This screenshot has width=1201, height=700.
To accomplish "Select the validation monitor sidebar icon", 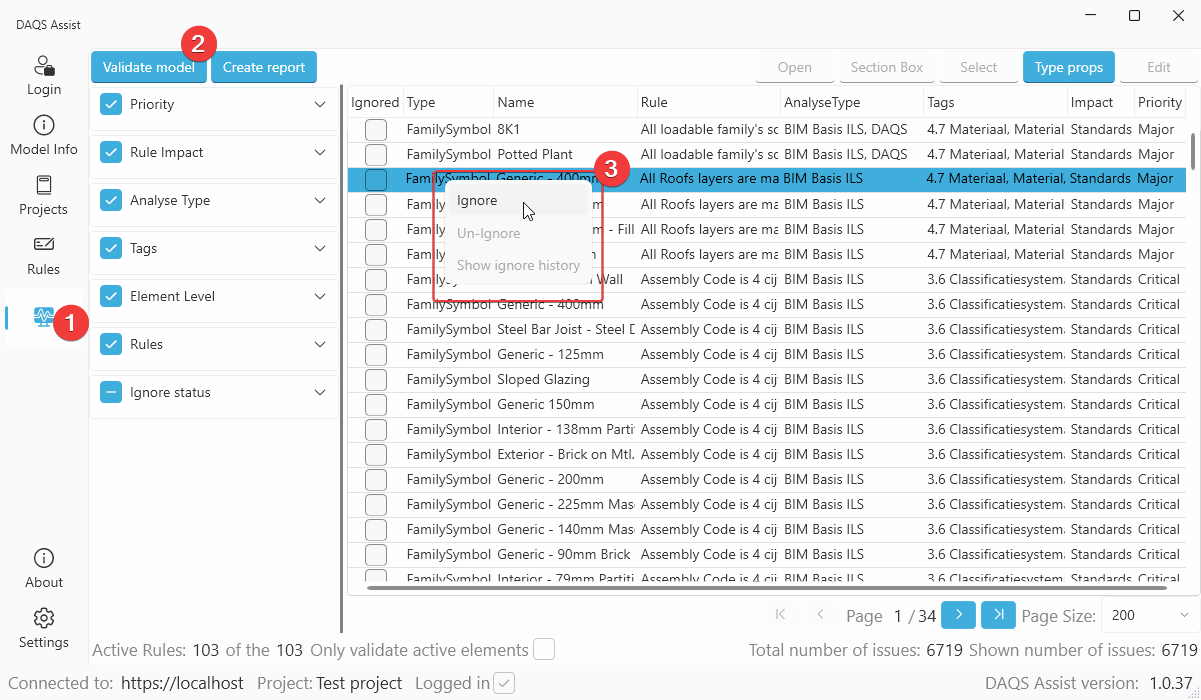I will [x=44, y=317].
